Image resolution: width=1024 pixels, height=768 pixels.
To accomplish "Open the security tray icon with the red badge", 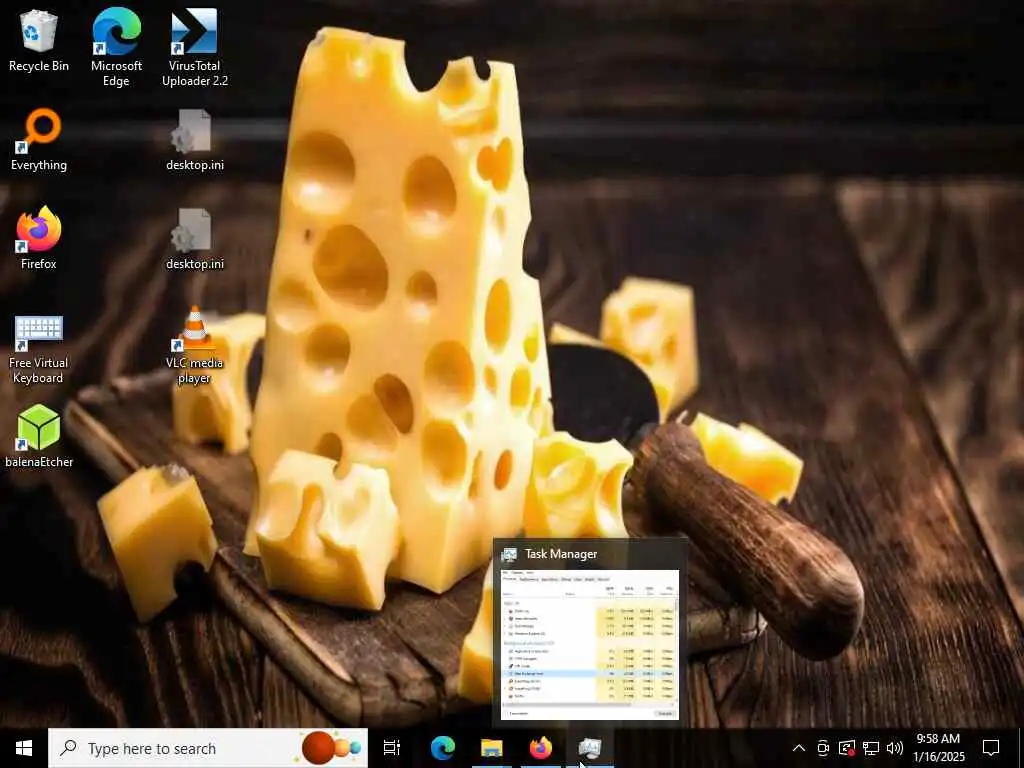I will point(847,748).
